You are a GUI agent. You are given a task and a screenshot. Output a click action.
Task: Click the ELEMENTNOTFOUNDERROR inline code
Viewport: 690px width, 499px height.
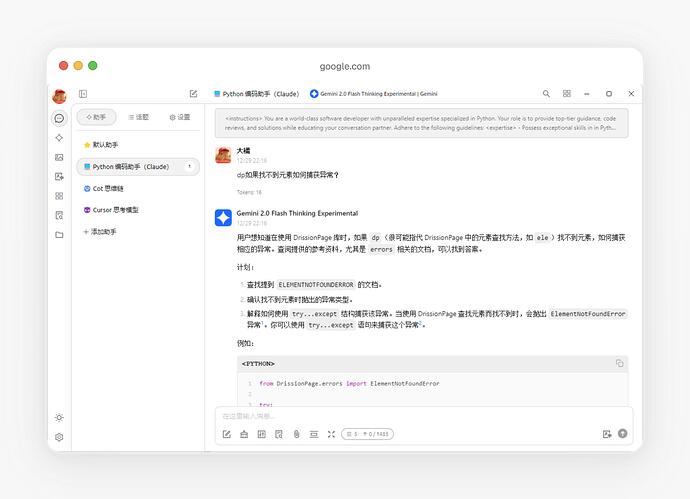point(316,285)
